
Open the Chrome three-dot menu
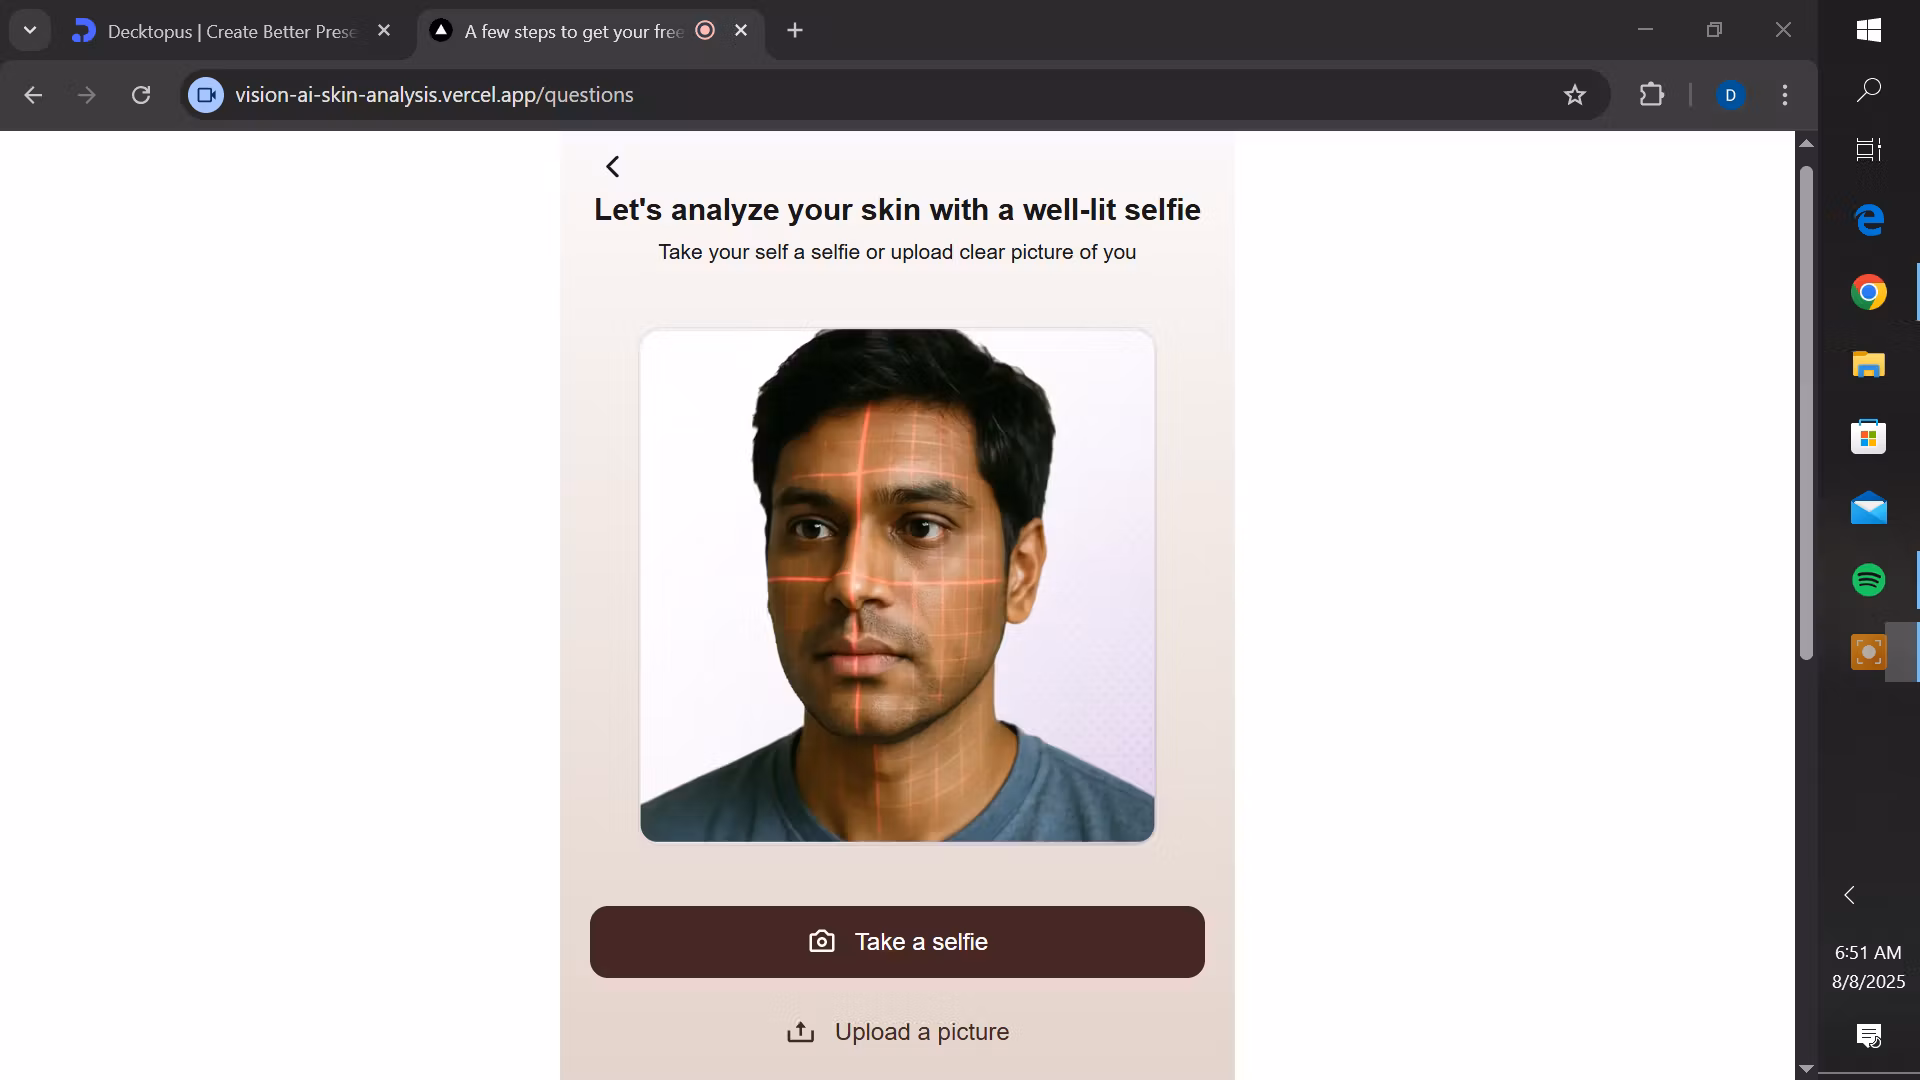click(1785, 95)
